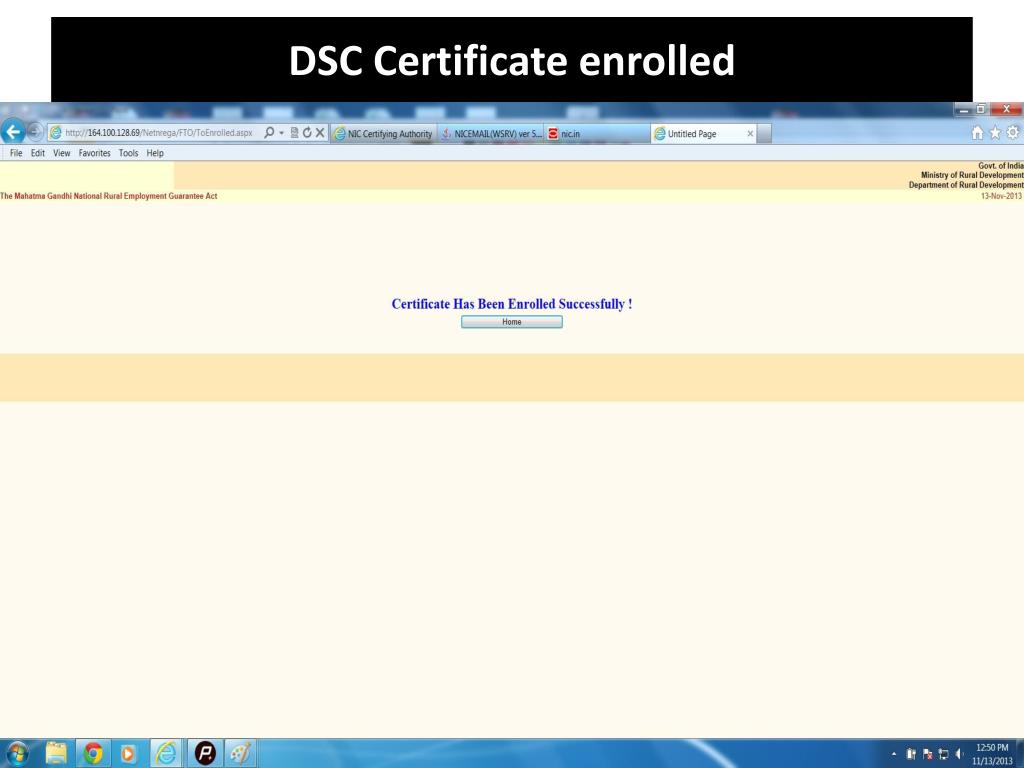This screenshot has height=768, width=1024.
Task: Toggle the Compatibility View icon
Action: pyautogui.click(x=295, y=133)
